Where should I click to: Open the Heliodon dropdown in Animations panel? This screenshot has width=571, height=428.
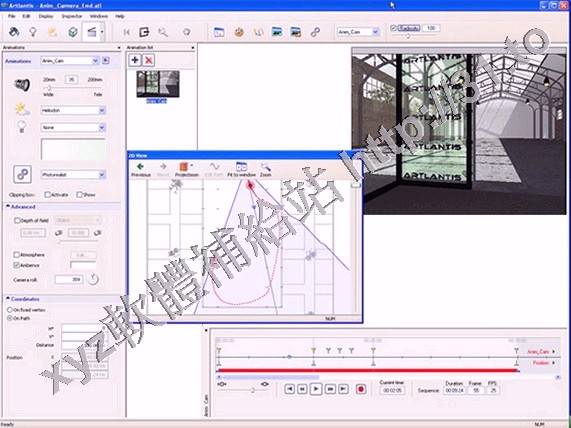click(73, 110)
